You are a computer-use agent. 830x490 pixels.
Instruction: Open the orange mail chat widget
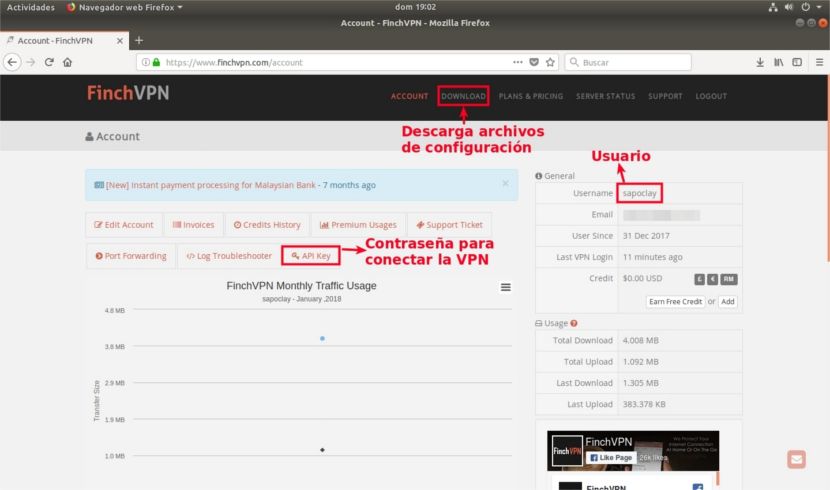point(796,459)
